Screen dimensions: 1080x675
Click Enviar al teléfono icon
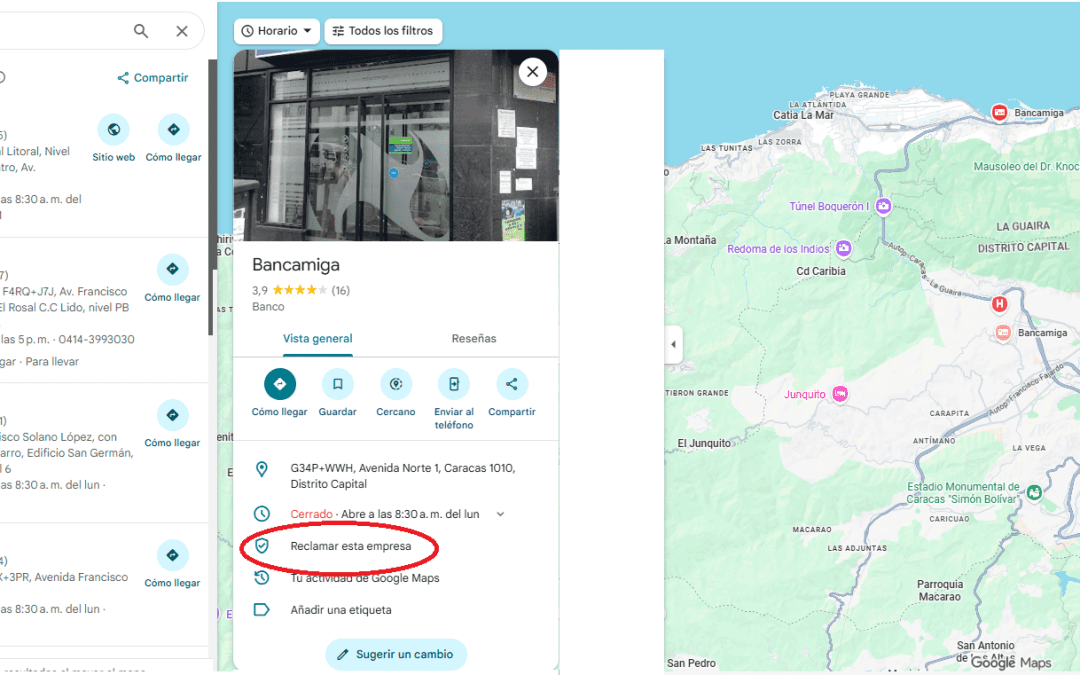pyautogui.click(x=453, y=385)
